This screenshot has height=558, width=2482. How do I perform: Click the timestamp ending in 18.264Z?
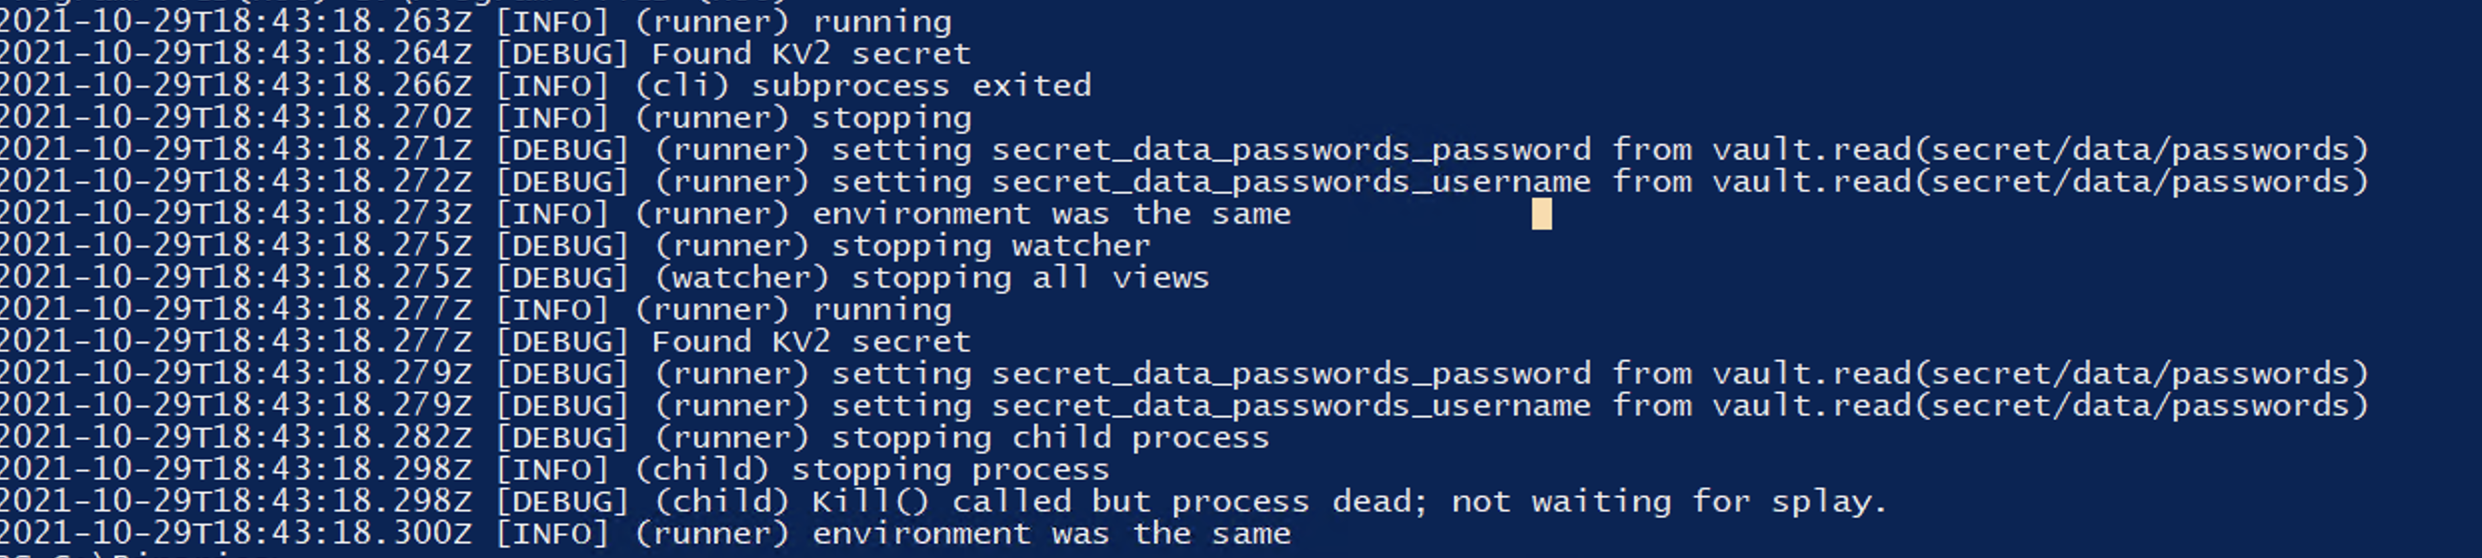click(x=236, y=54)
